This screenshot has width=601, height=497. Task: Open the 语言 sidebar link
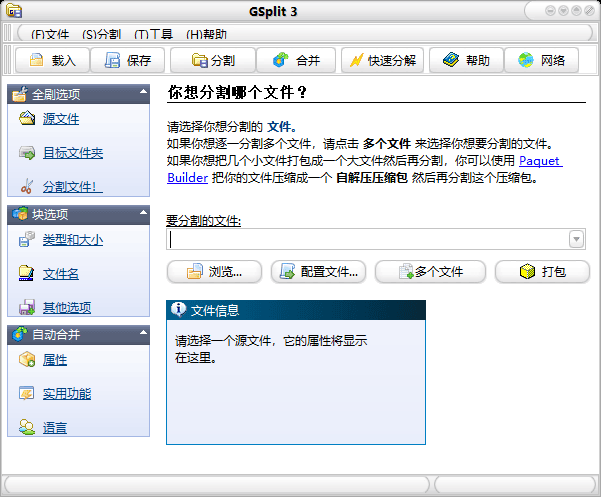55,427
